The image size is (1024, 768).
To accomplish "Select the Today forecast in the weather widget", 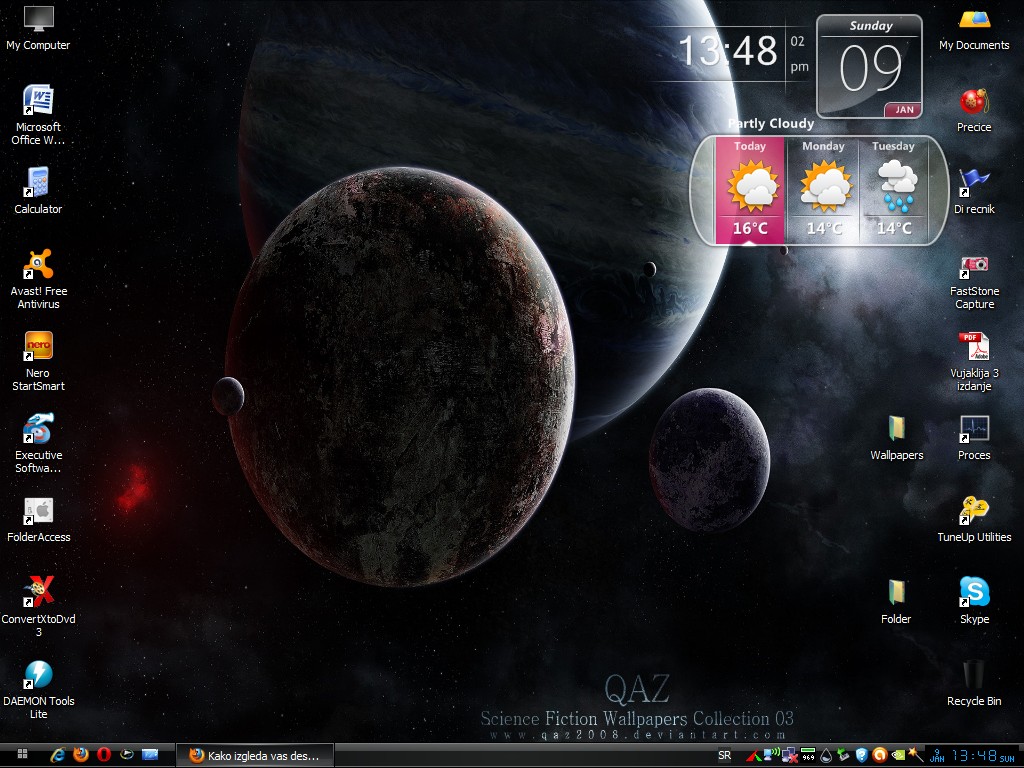I will click(750, 190).
